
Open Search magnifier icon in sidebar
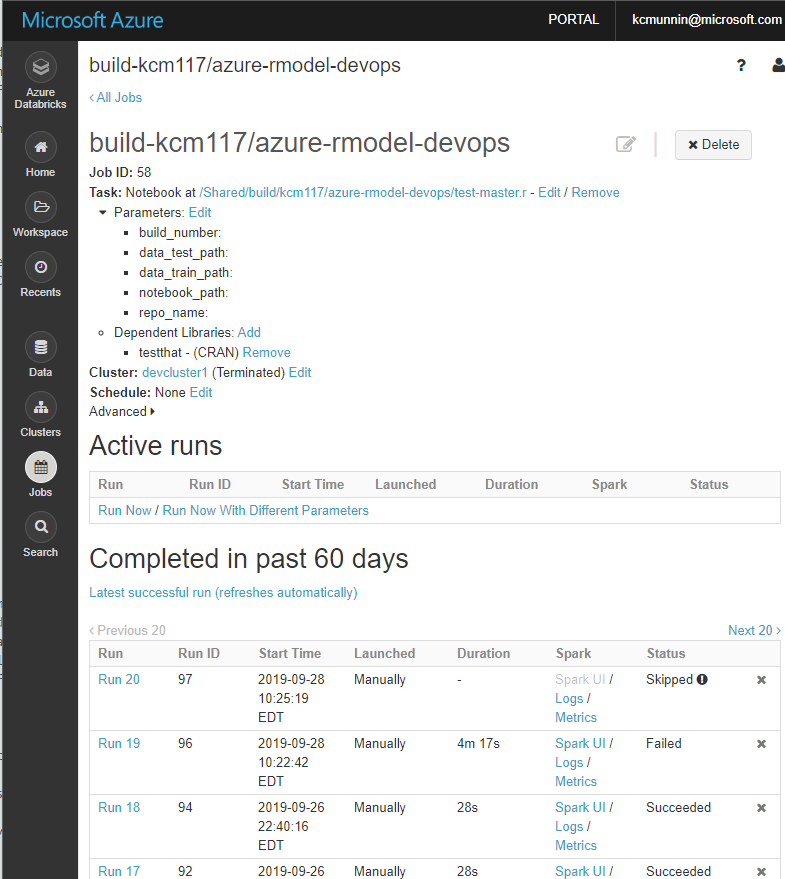tap(40, 528)
